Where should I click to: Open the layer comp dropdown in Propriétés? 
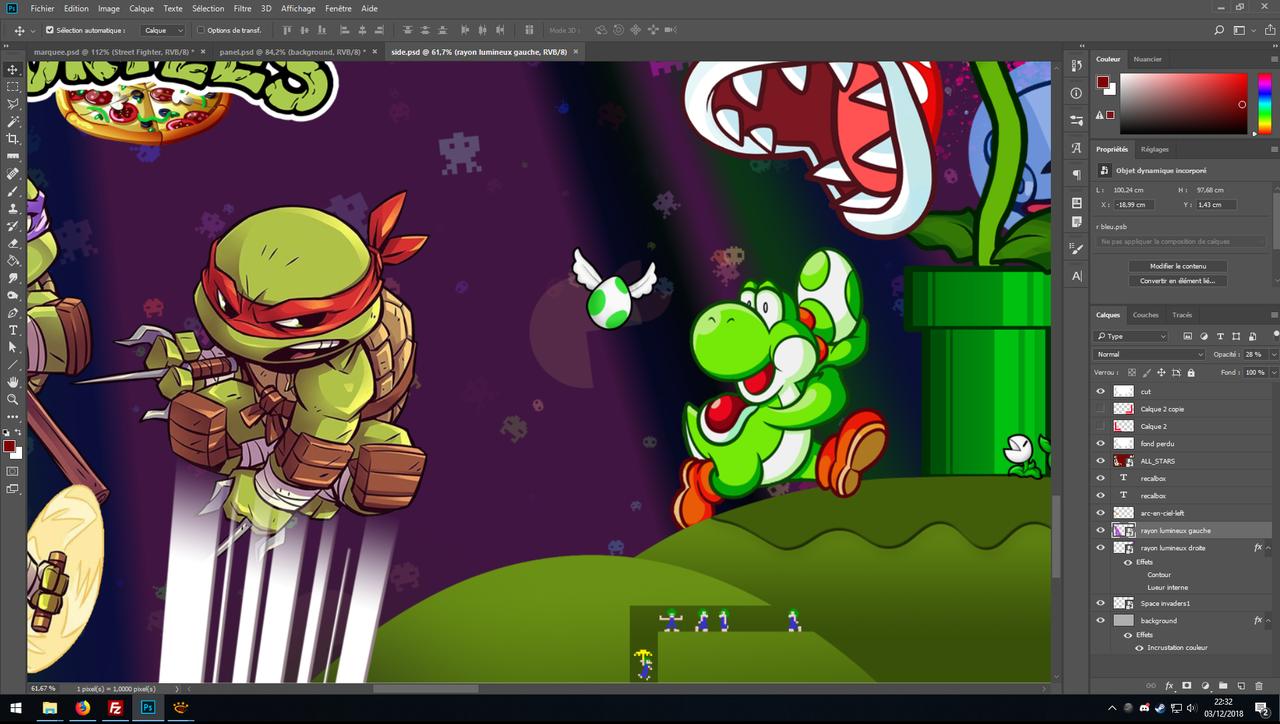pyautogui.click(x=1181, y=242)
